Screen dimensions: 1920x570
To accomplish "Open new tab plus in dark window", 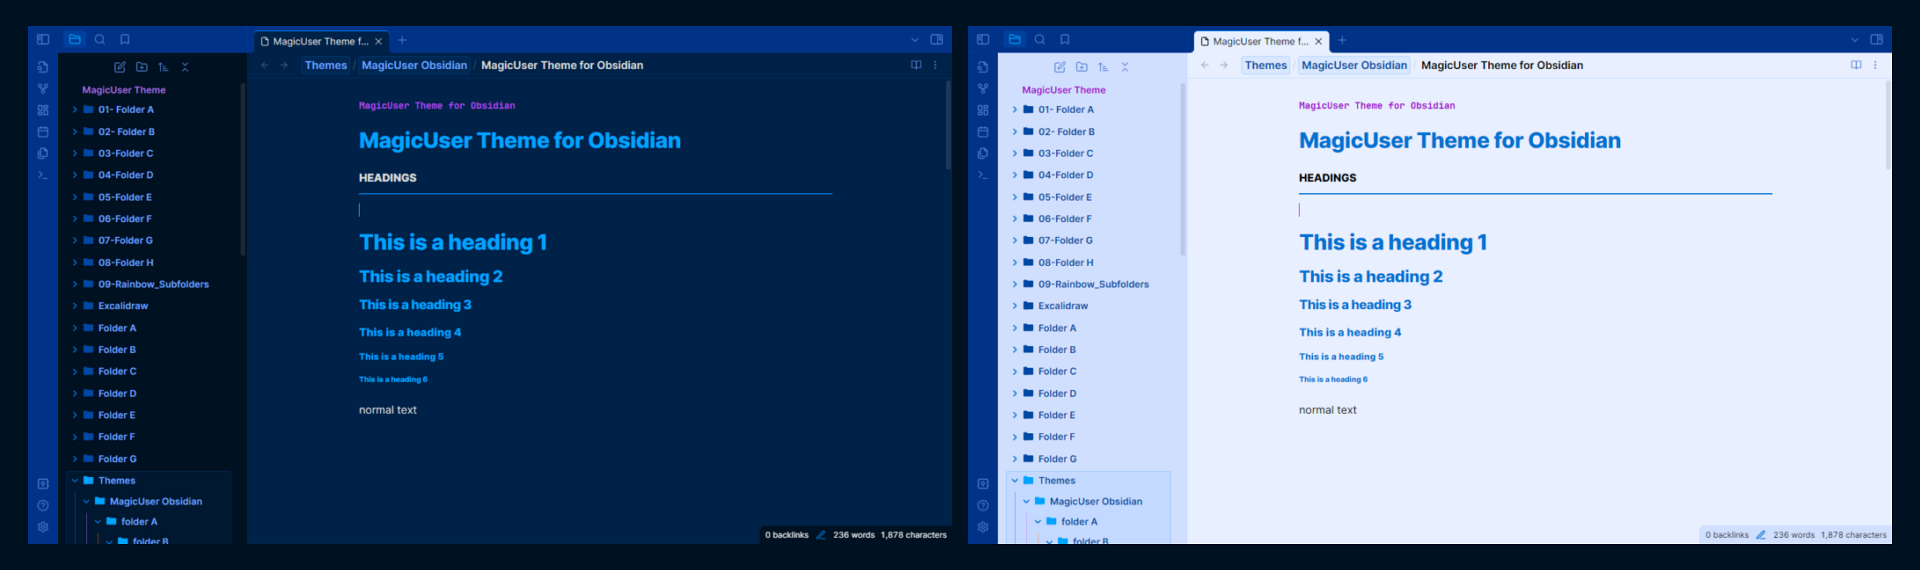I will (402, 40).
